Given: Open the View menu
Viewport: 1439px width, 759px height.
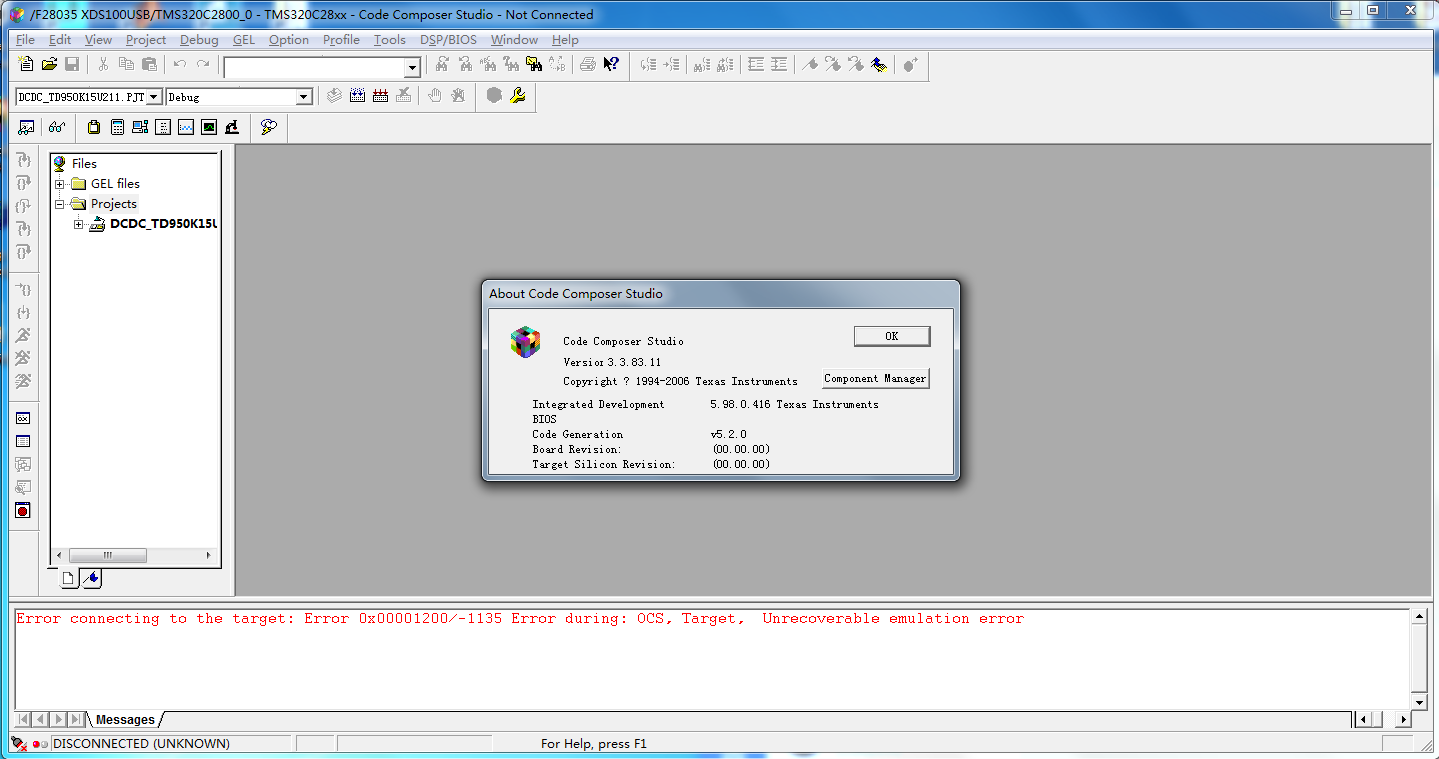Looking at the screenshot, I should 99,40.
